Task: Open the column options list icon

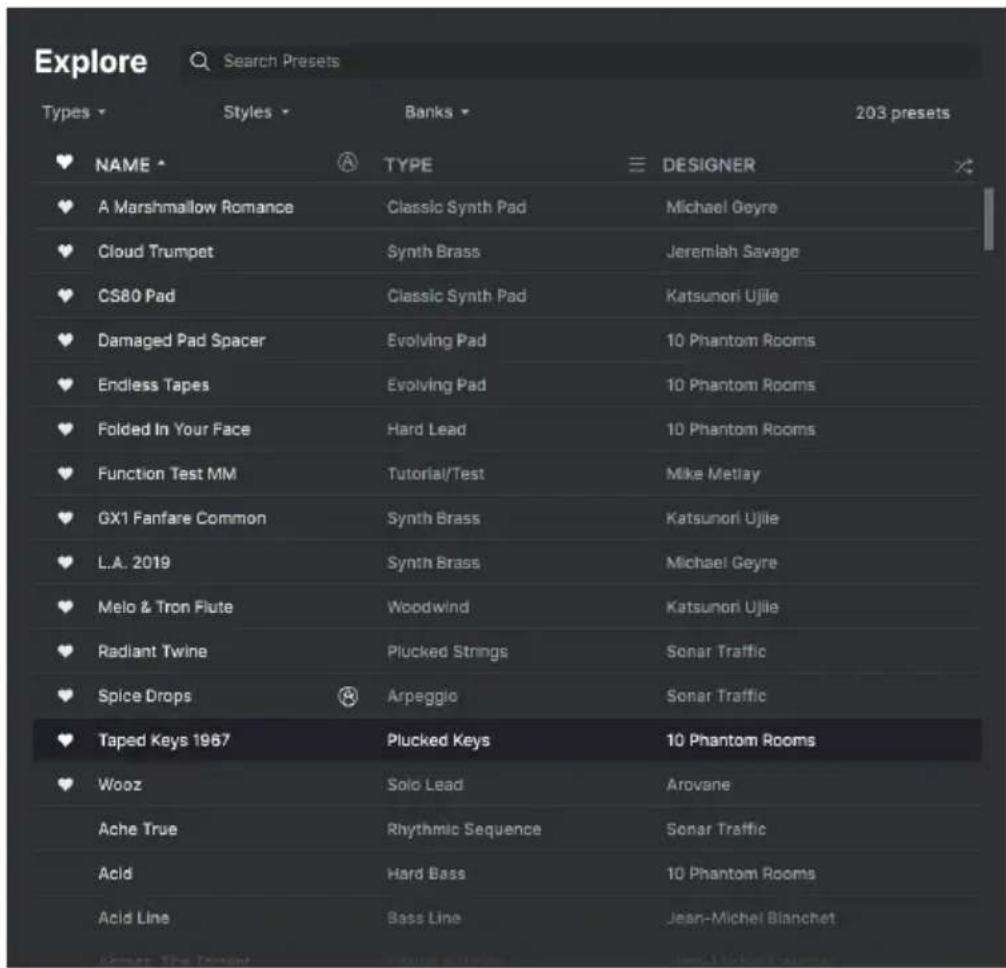Action: [x=636, y=165]
